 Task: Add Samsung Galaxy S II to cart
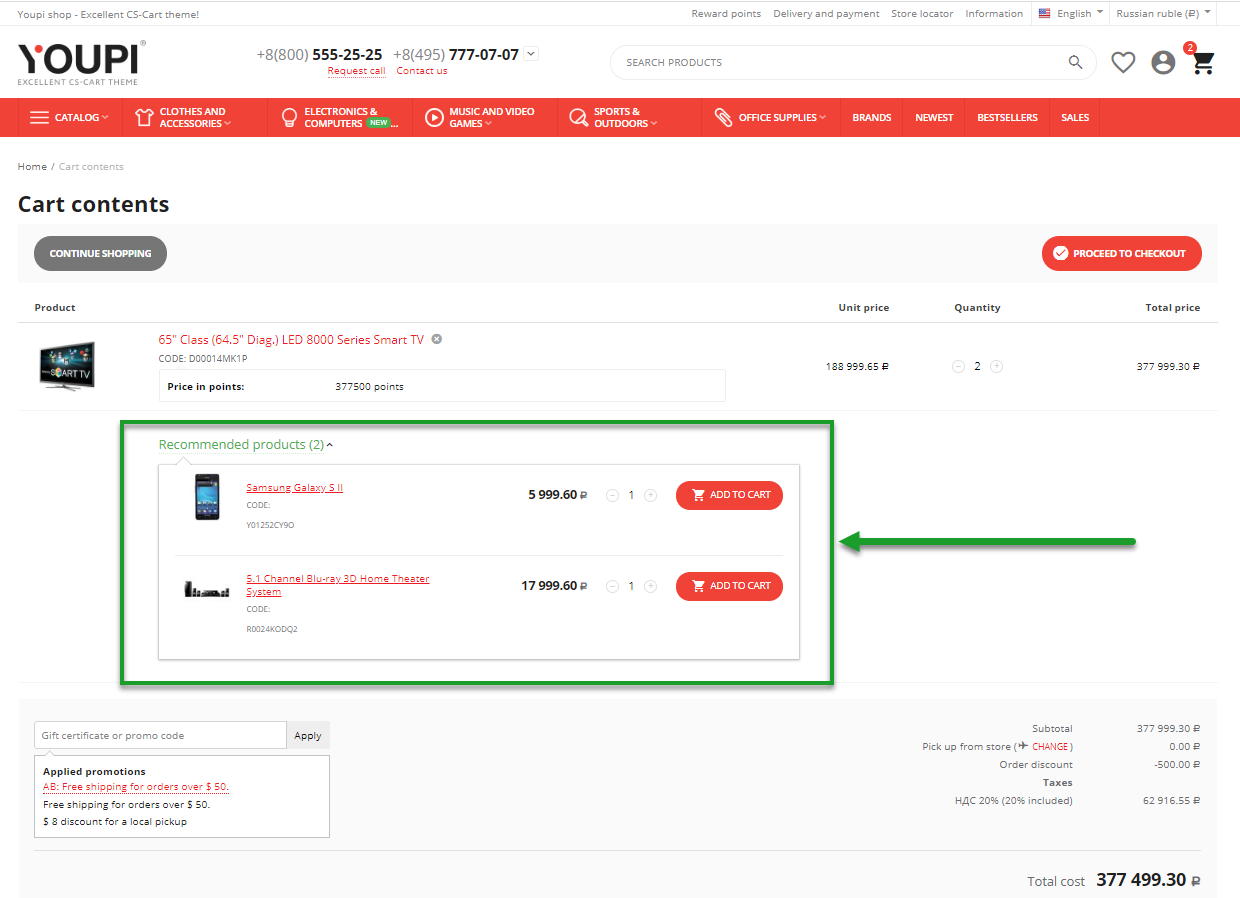(729, 495)
